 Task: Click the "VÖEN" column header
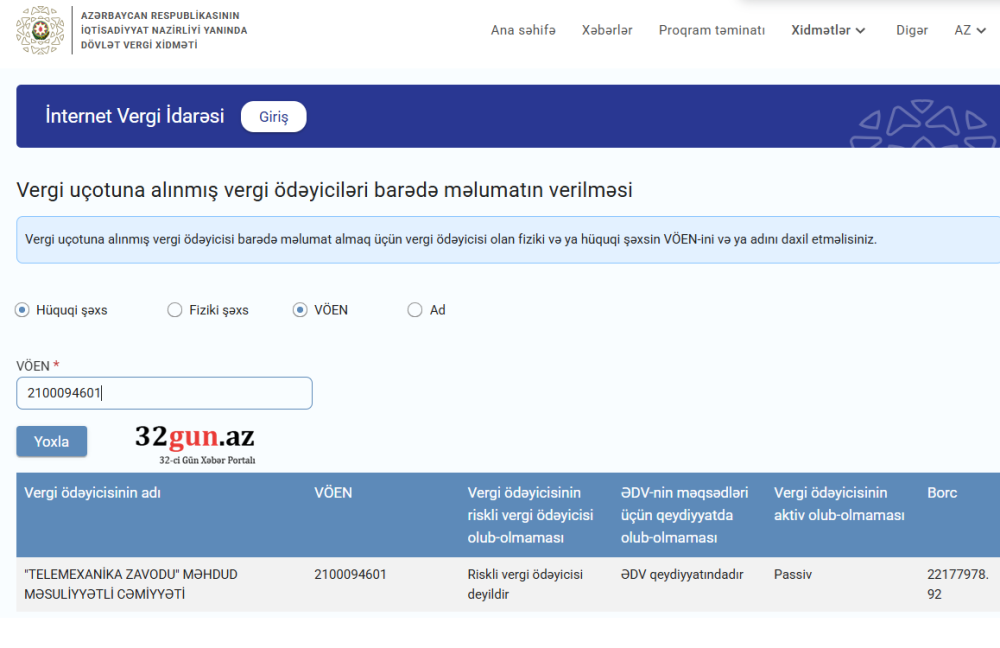click(x=333, y=492)
